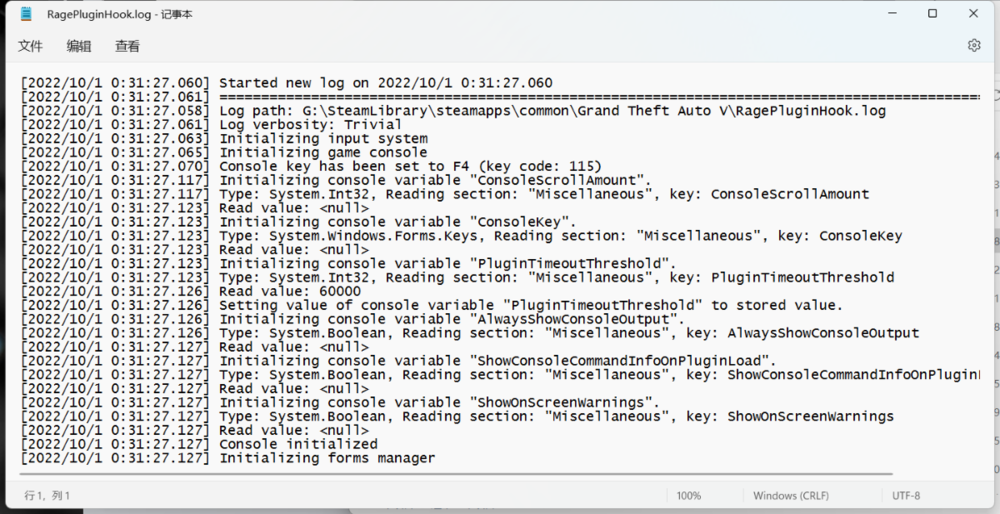Click the "Console initialized" log line
Viewport: 1000px width, 514px height.
[x=298, y=444]
